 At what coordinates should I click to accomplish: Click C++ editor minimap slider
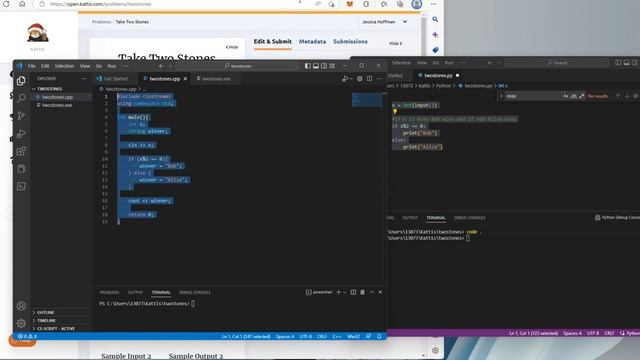[367, 100]
